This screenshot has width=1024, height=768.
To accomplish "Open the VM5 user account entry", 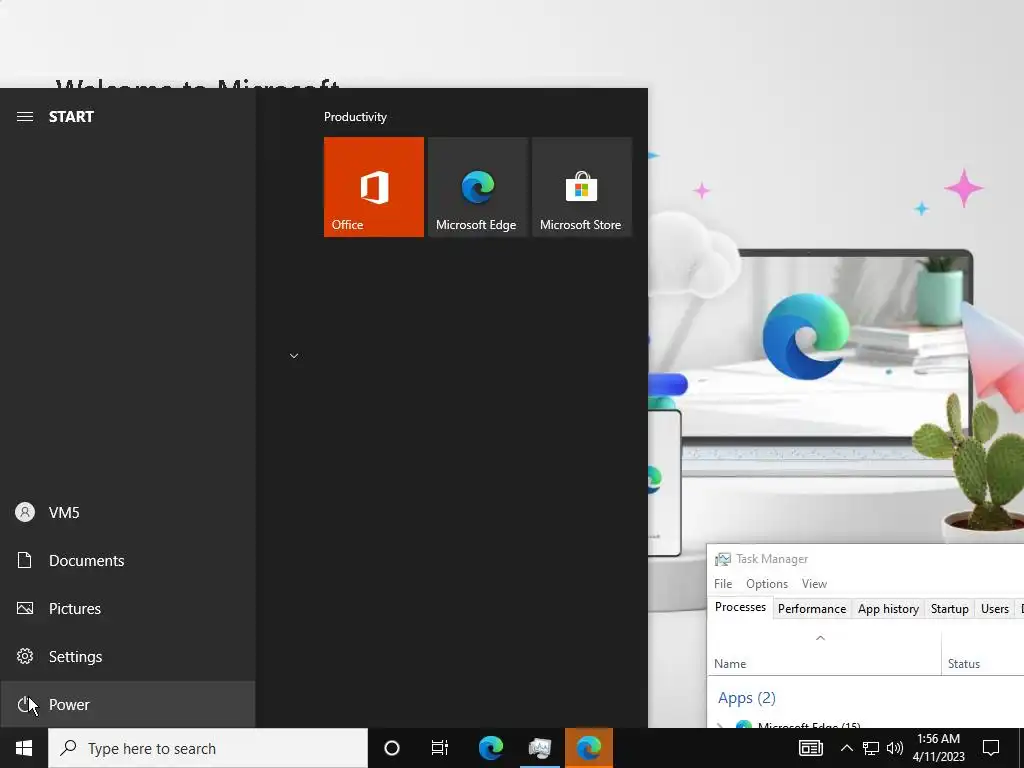I will pos(127,513).
